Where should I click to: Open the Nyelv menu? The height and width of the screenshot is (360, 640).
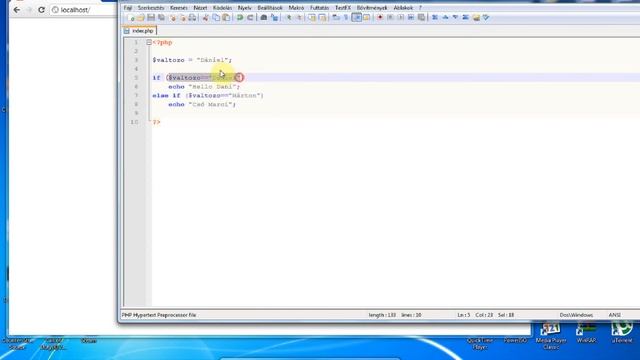(x=244, y=8)
